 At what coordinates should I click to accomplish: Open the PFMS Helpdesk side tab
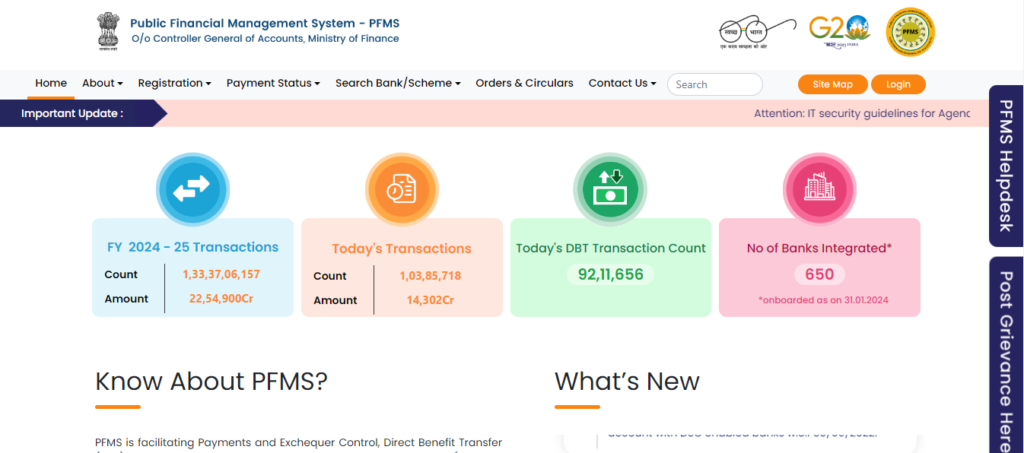click(1006, 166)
